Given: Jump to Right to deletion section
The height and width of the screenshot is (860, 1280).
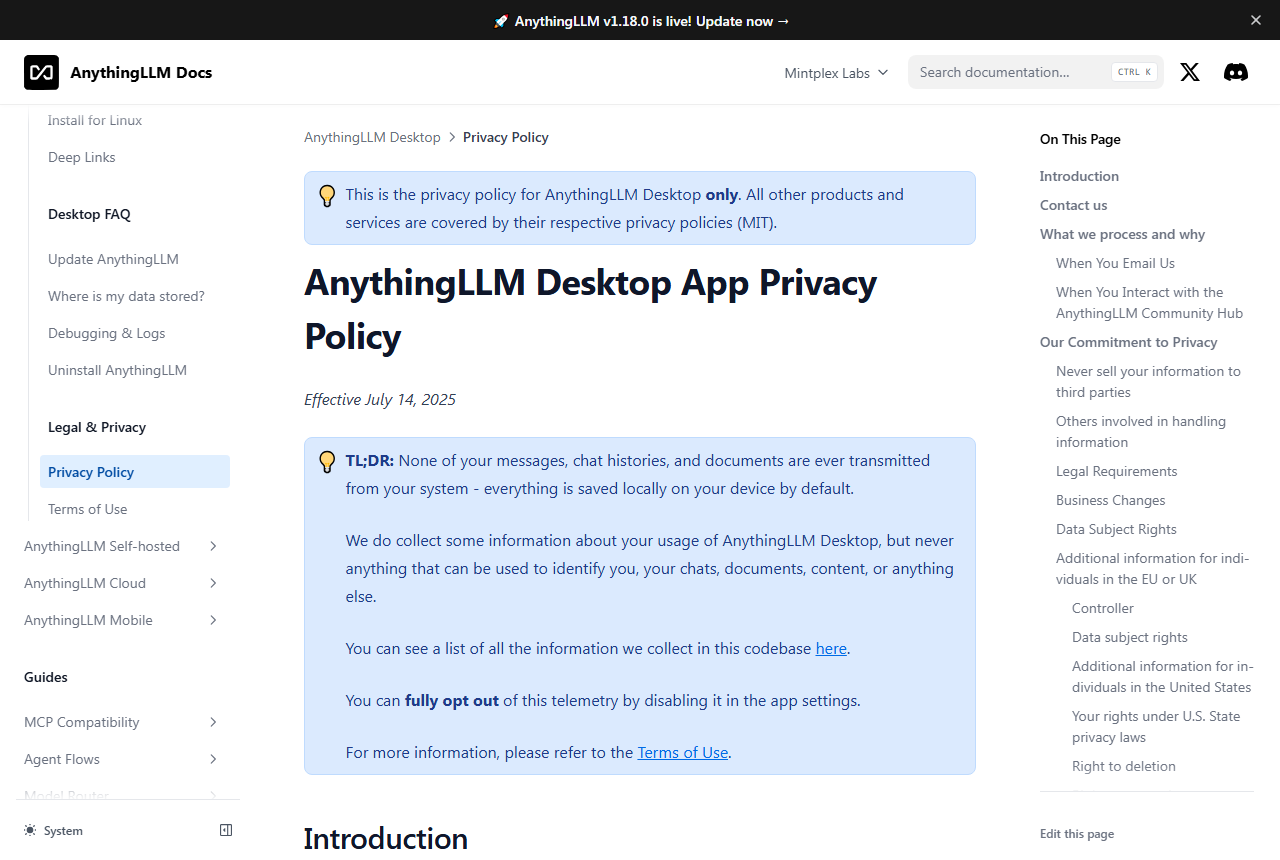Looking at the screenshot, I should [x=1124, y=766].
